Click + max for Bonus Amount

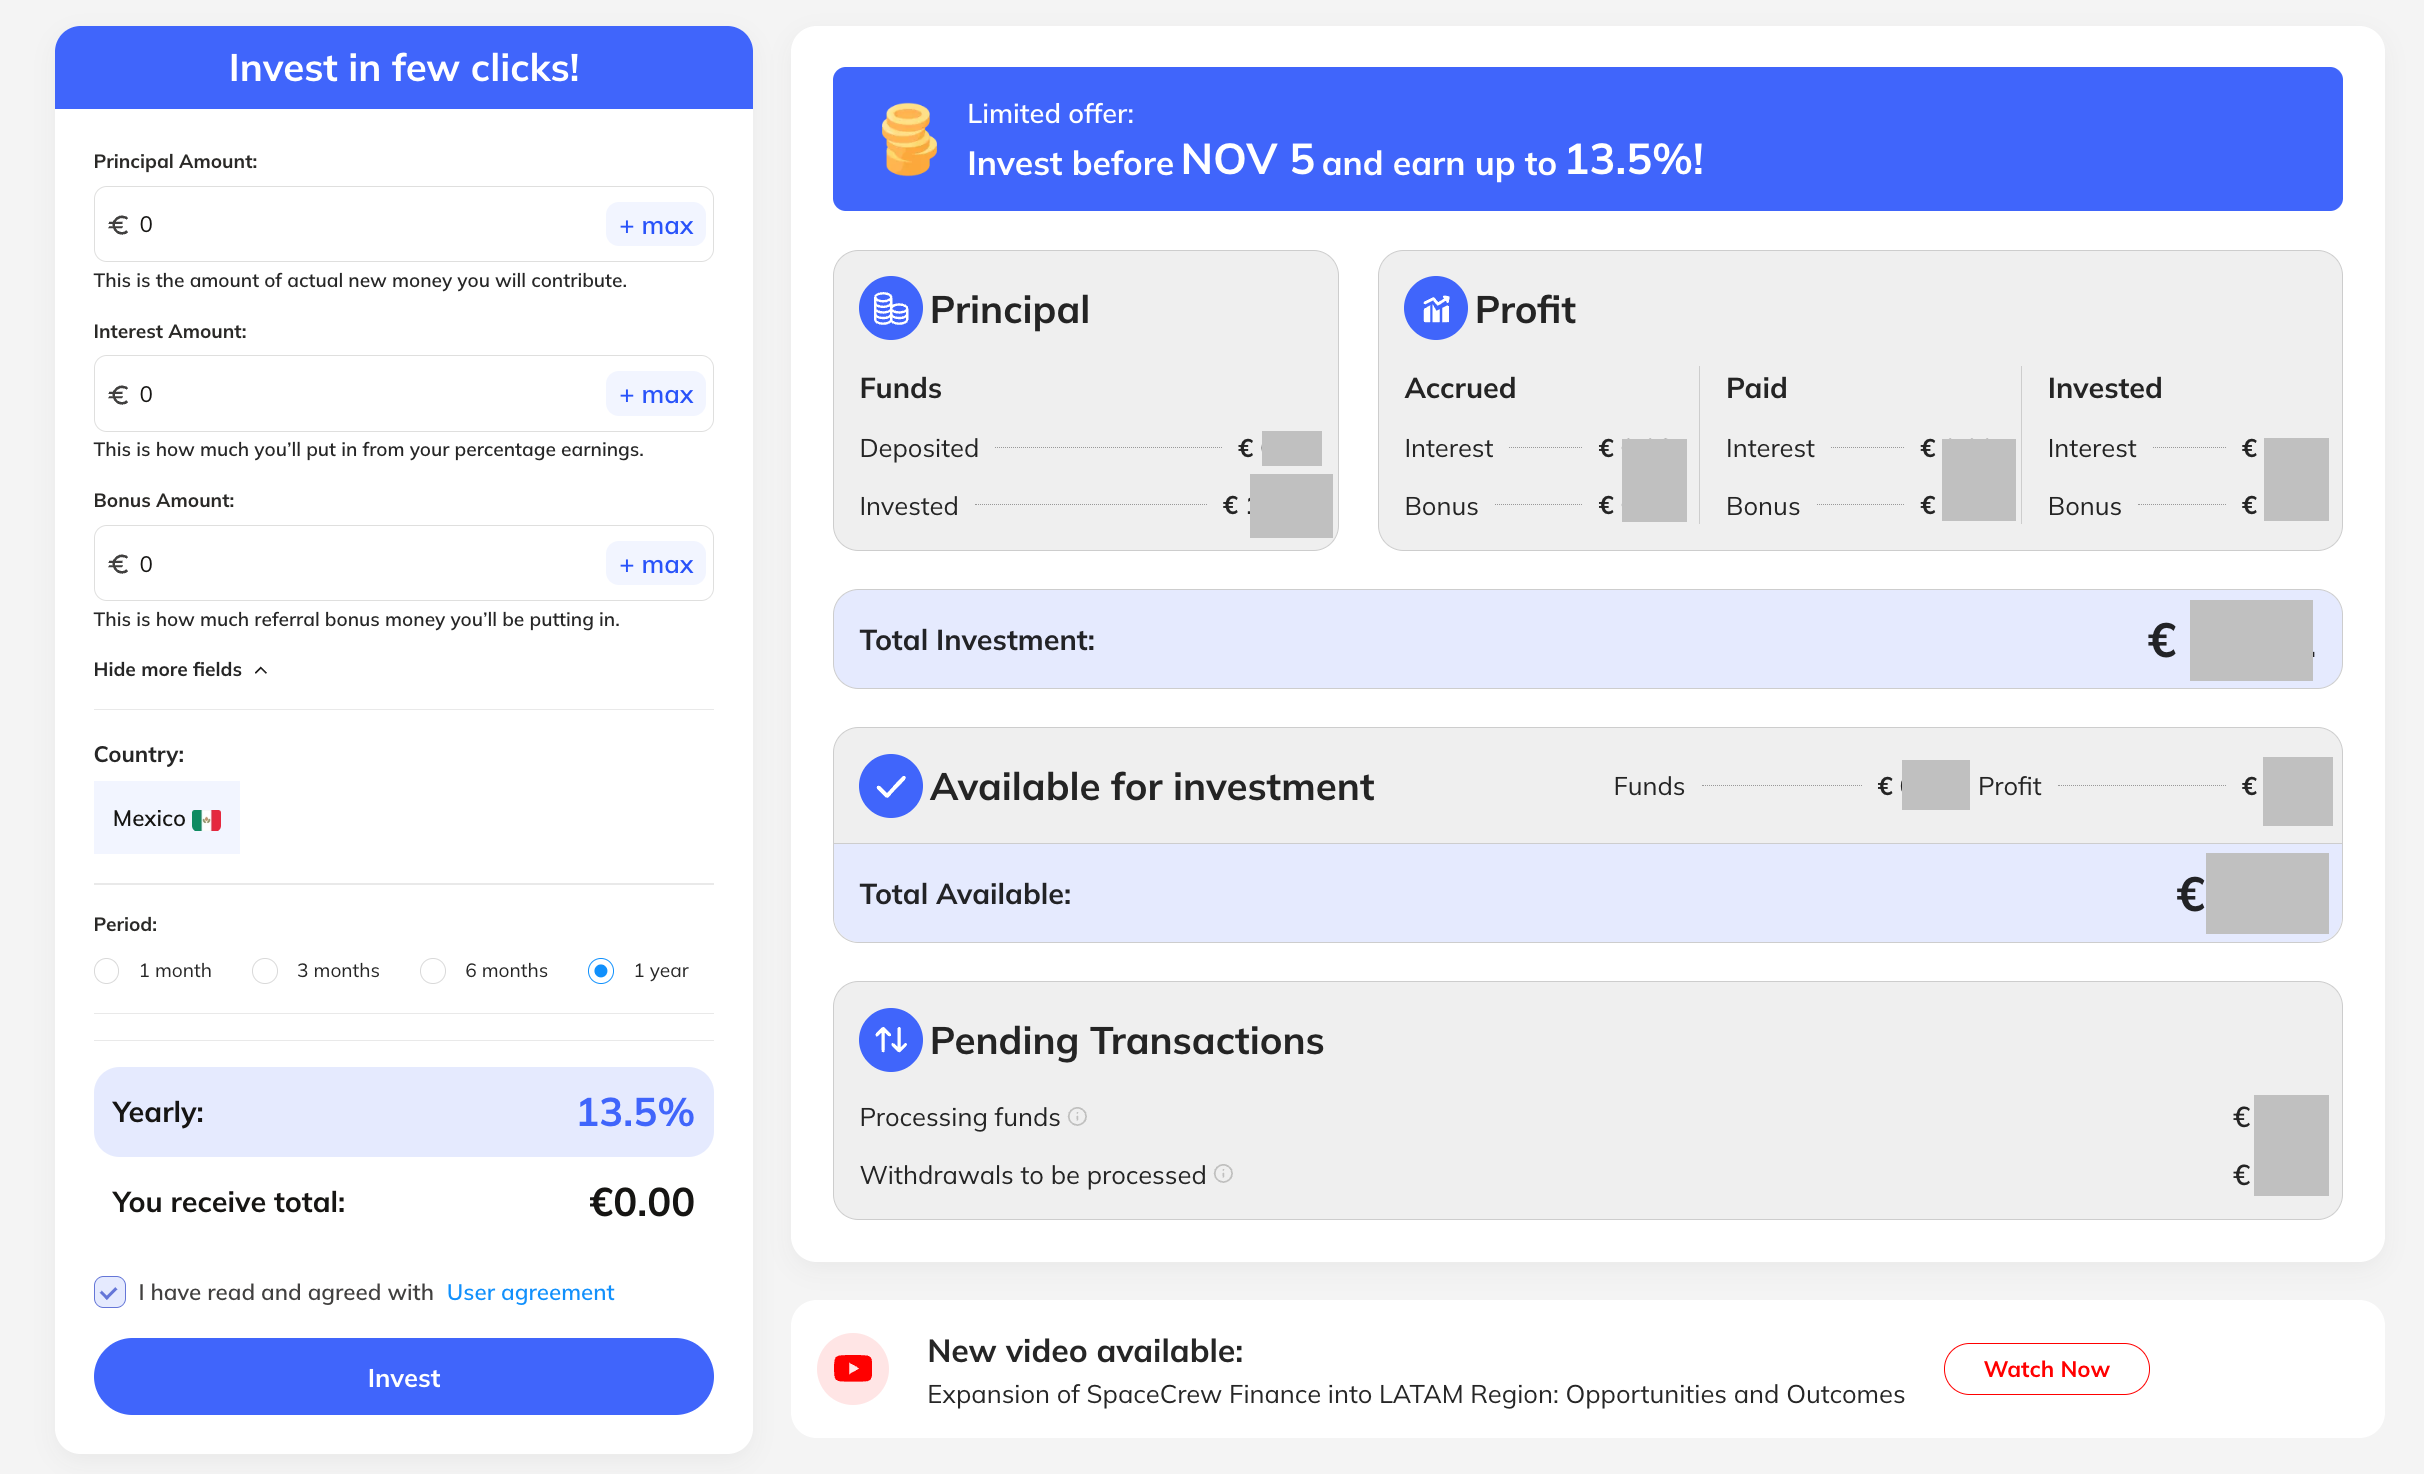click(x=655, y=564)
